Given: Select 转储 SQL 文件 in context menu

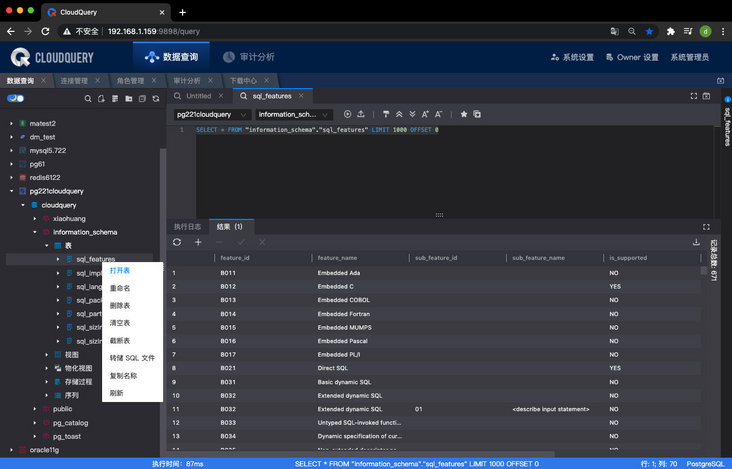Looking at the screenshot, I should [x=132, y=358].
